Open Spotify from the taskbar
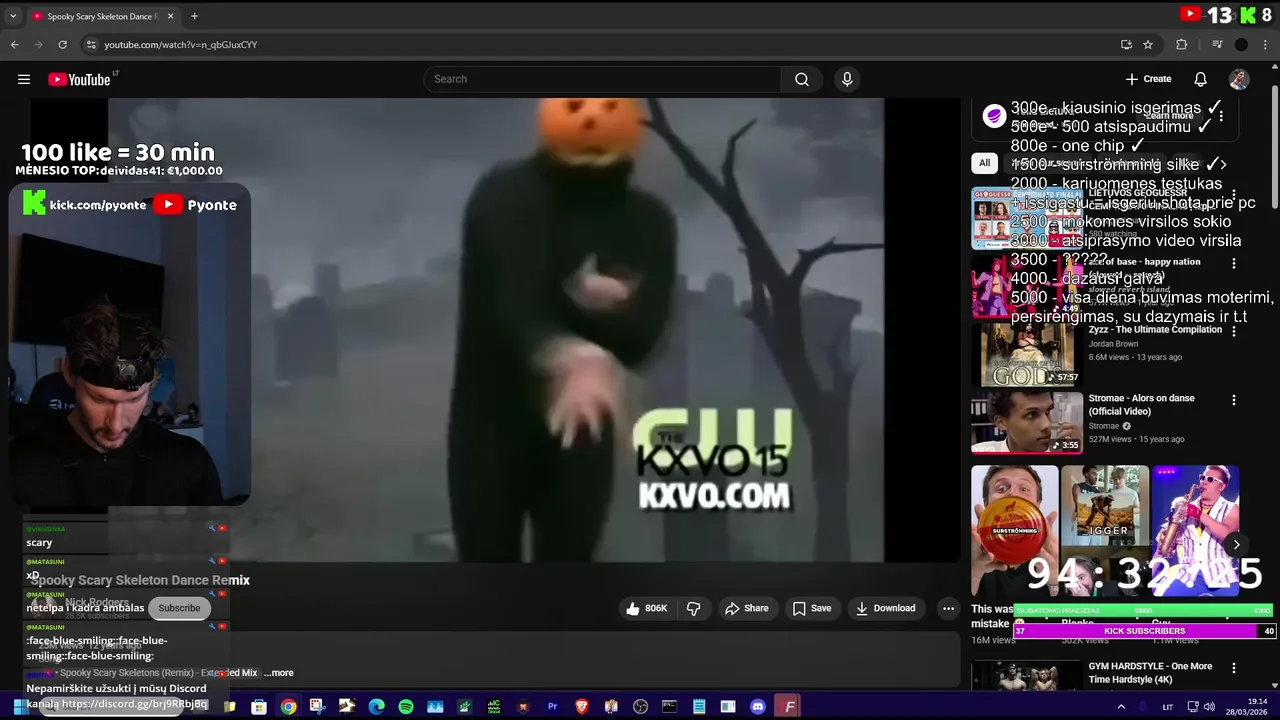Image resolution: width=1280 pixels, height=720 pixels. 406,707
